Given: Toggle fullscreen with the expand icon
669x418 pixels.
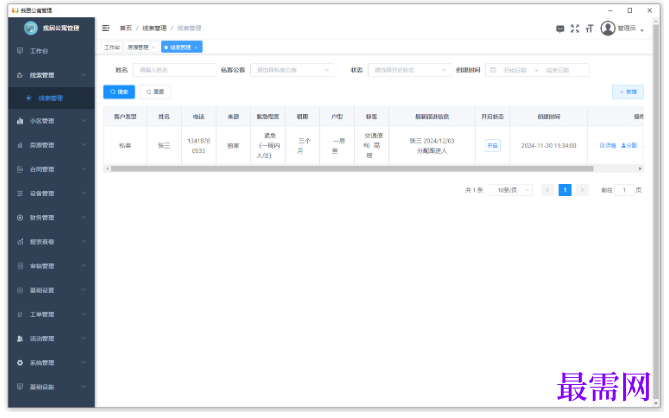Looking at the screenshot, I should [575, 29].
